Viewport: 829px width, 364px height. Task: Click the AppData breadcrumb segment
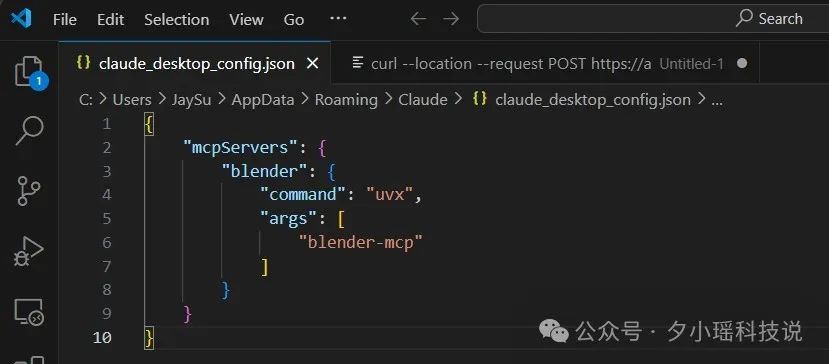point(263,100)
